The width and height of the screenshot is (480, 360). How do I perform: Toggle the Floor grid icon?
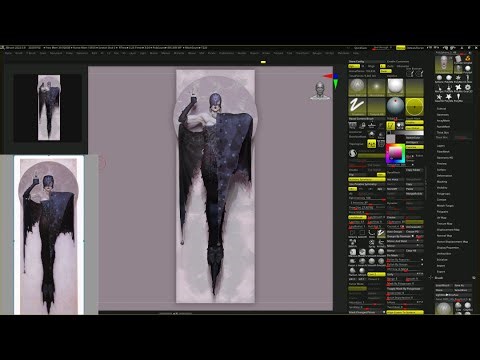click(x=372, y=125)
